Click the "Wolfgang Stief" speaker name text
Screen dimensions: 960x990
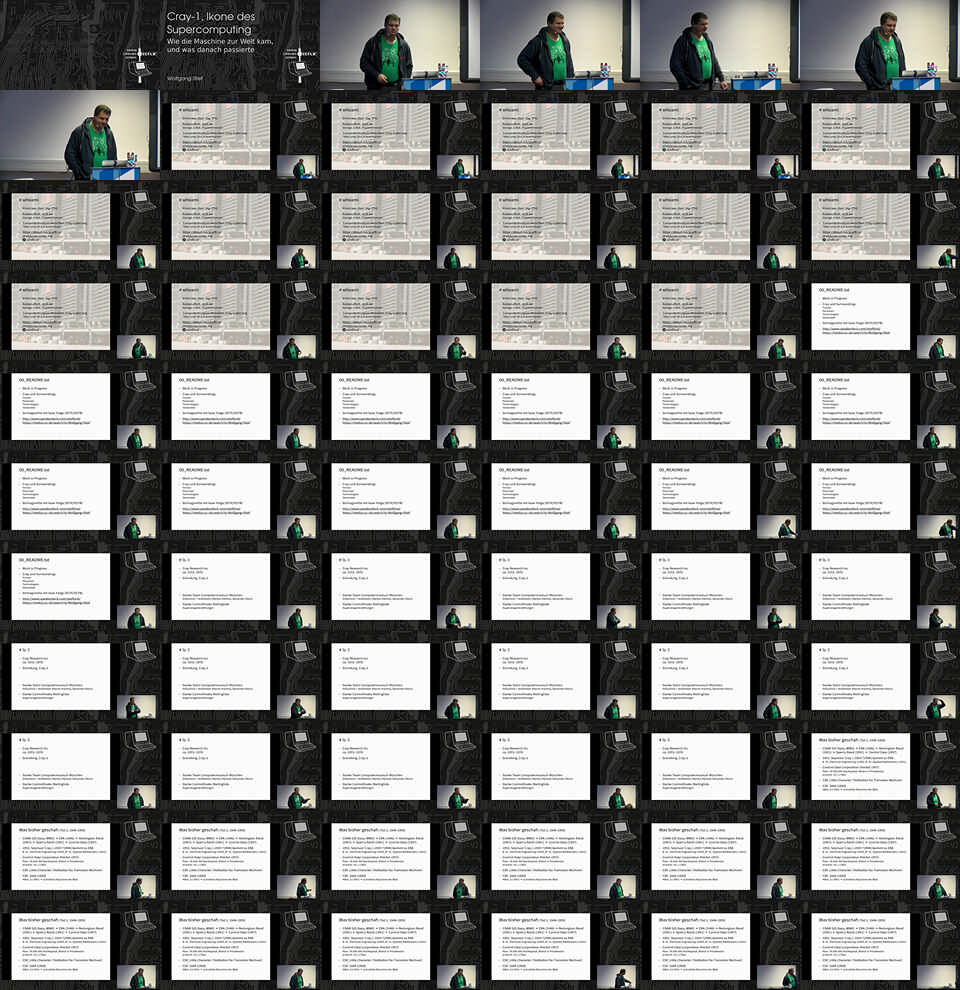pyautogui.click(x=184, y=78)
